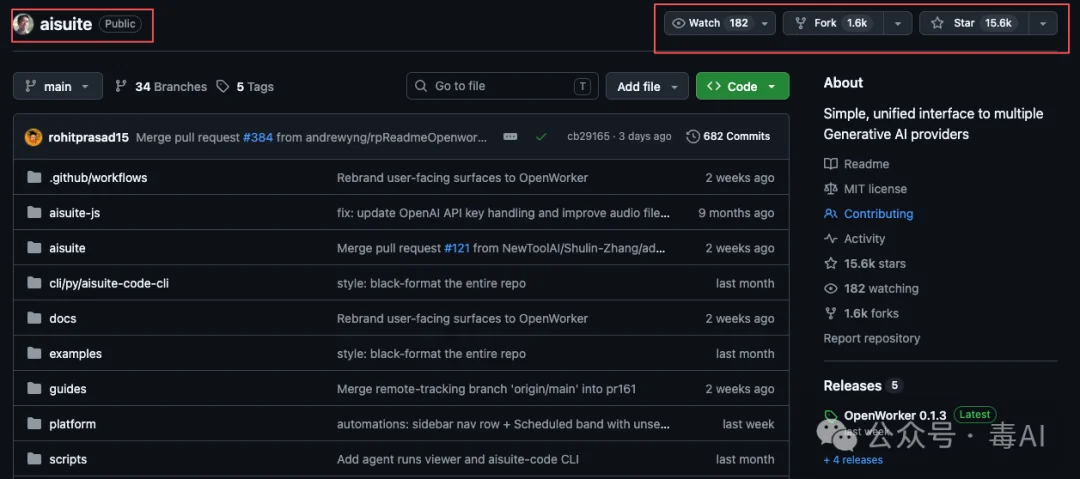Open the aisuite-js folder
This screenshot has width=1080, height=479.
[74, 213]
